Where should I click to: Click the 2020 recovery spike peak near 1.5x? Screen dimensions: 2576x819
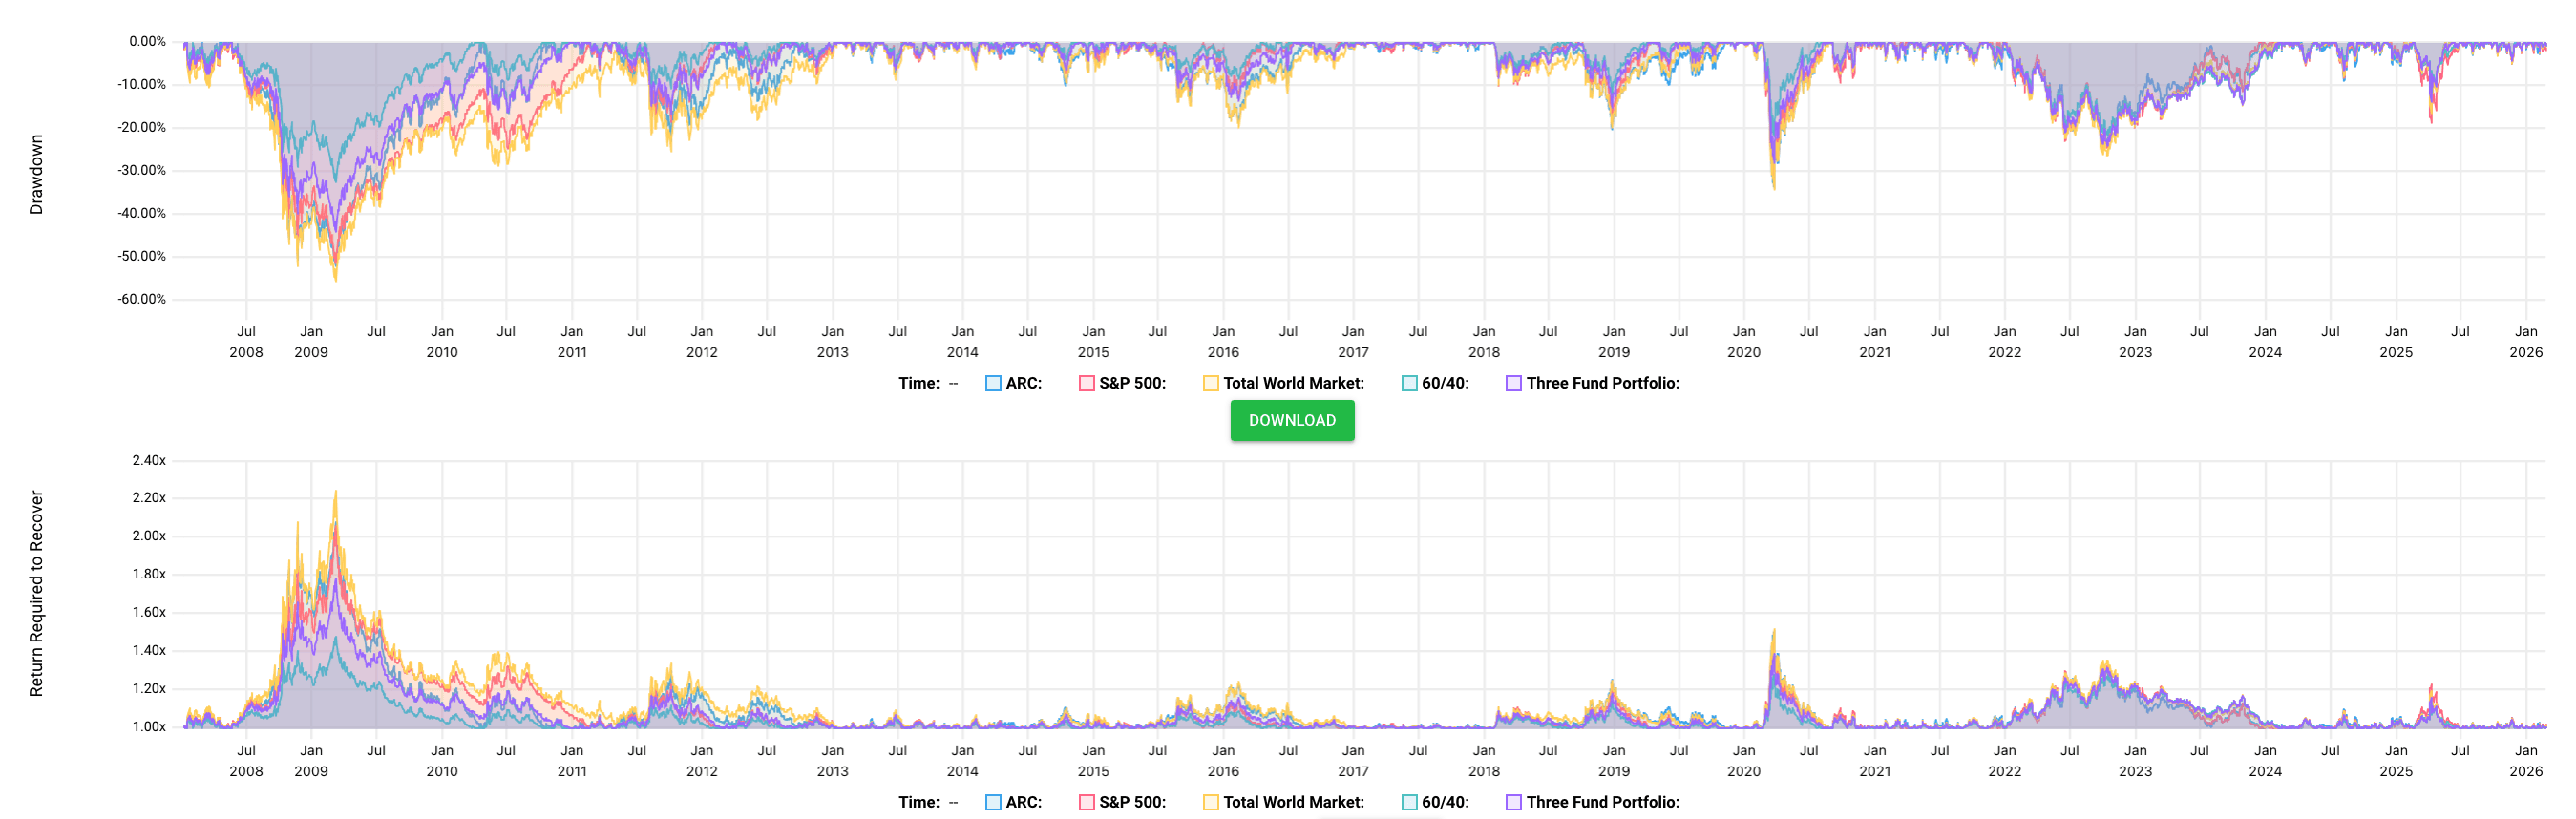tap(1774, 631)
